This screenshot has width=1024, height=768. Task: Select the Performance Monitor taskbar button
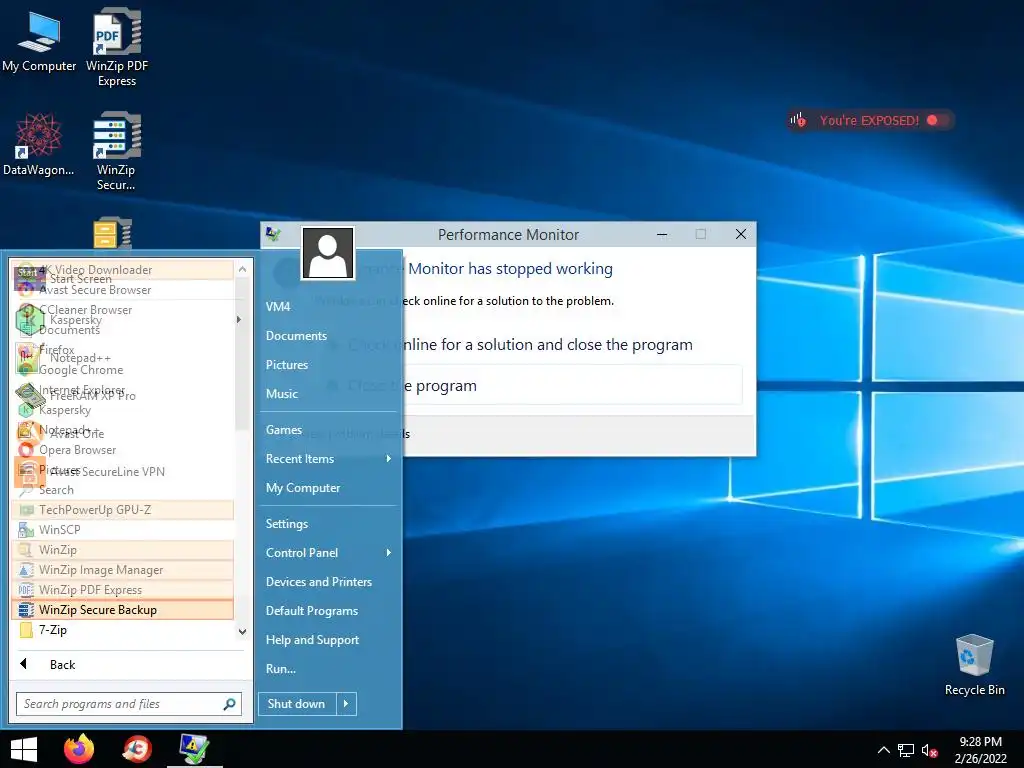pos(195,749)
